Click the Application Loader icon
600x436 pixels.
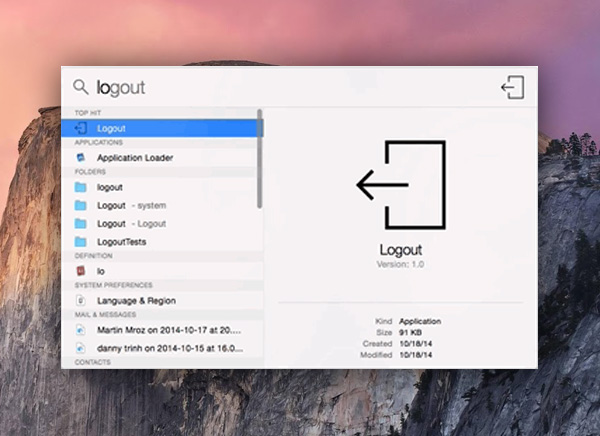coord(81,157)
